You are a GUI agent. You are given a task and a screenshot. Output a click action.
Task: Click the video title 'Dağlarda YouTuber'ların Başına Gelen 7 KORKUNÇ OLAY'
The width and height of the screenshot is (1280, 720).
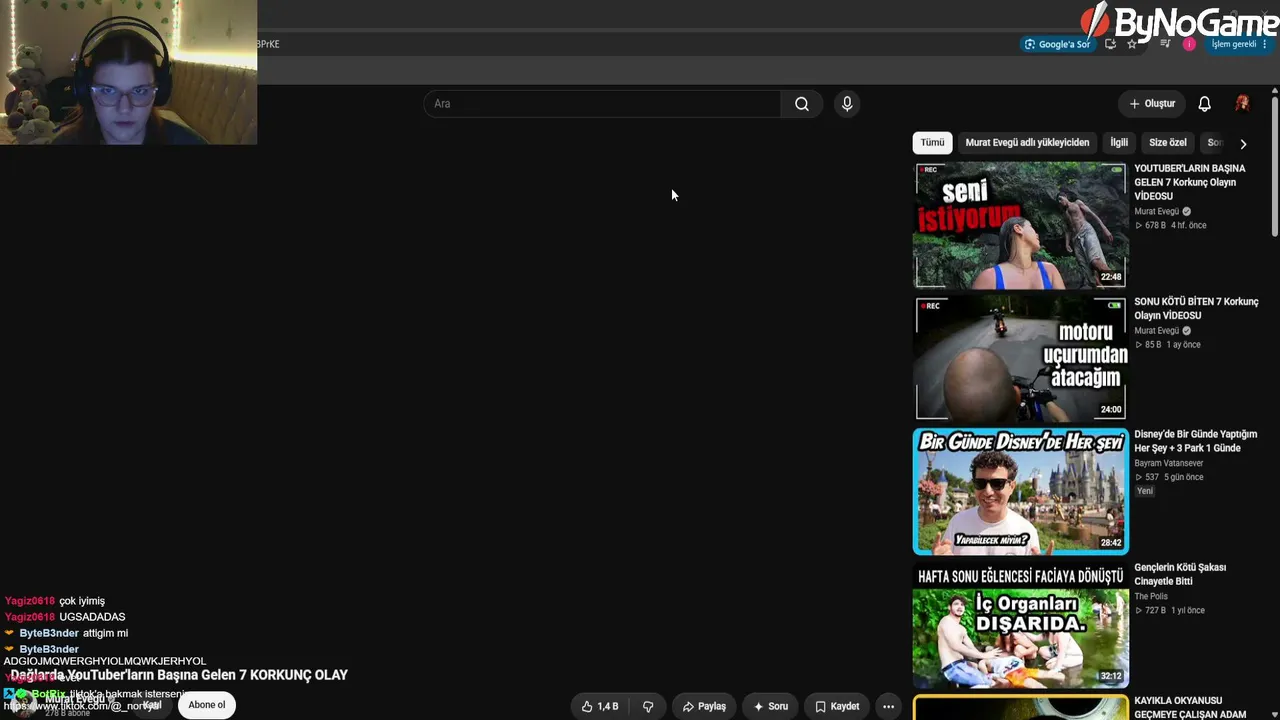(x=179, y=675)
